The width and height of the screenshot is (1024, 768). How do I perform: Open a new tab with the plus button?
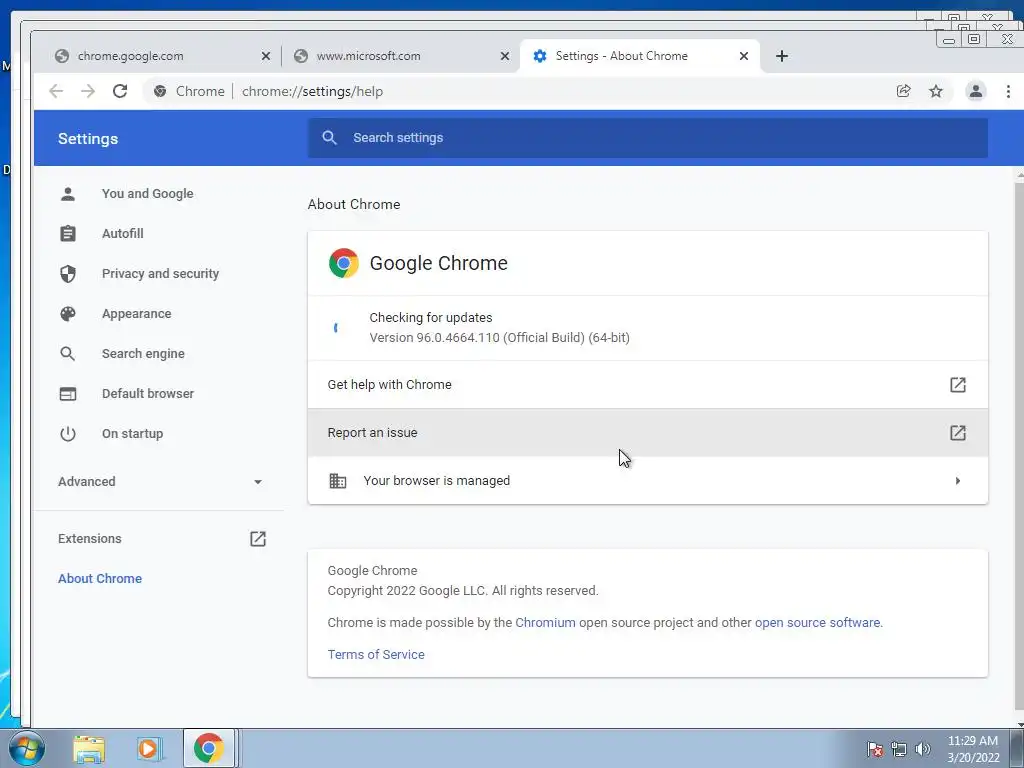(782, 56)
